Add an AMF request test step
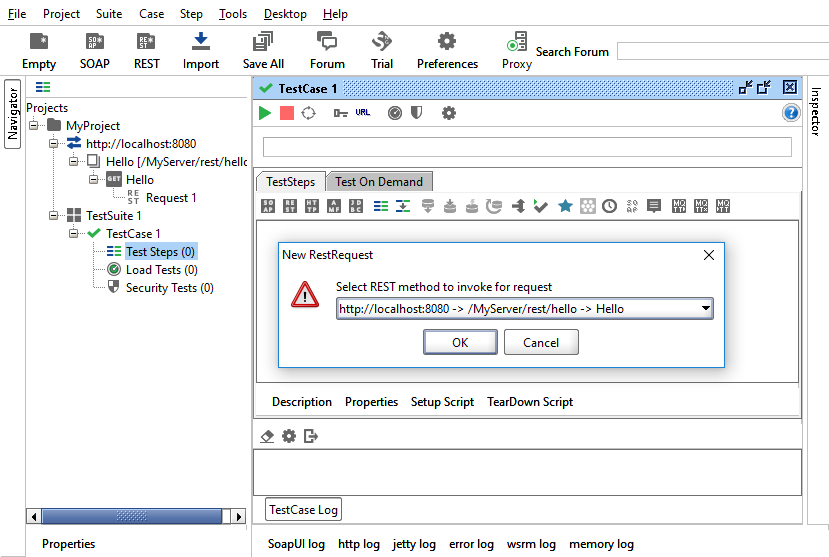Image resolution: width=829 pixels, height=557 pixels. click(x=334, y=206)
